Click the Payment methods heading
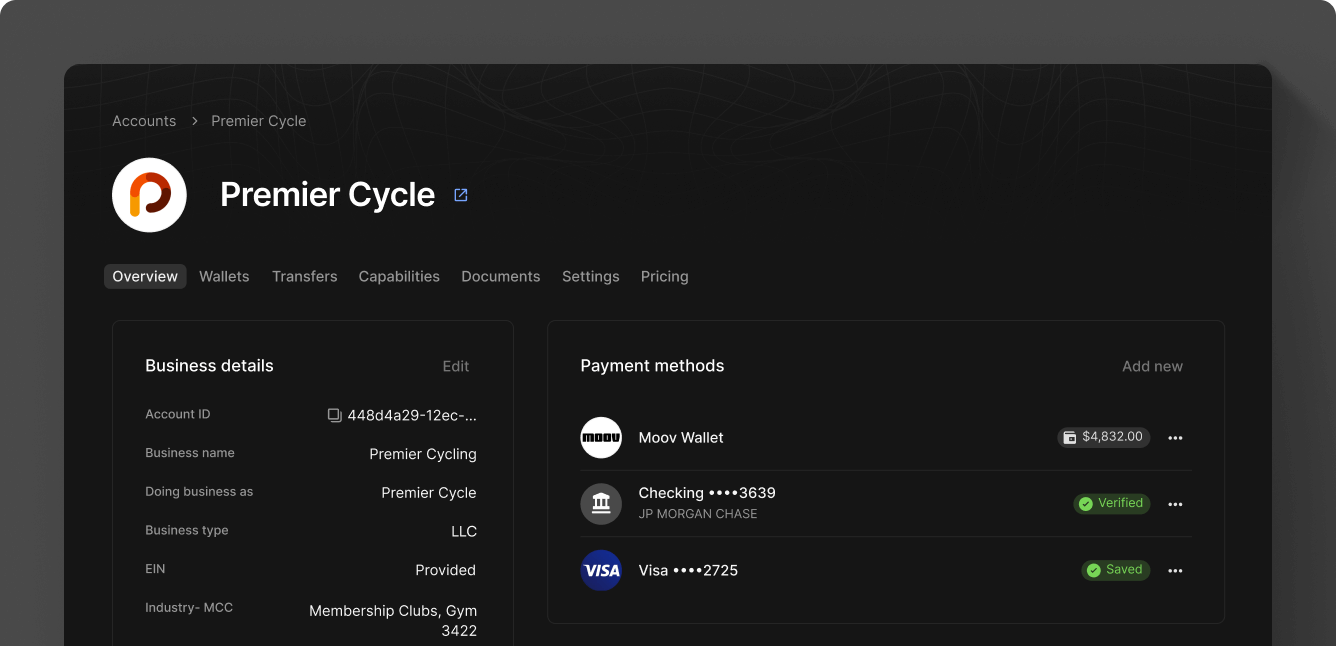 click(652, 366)
